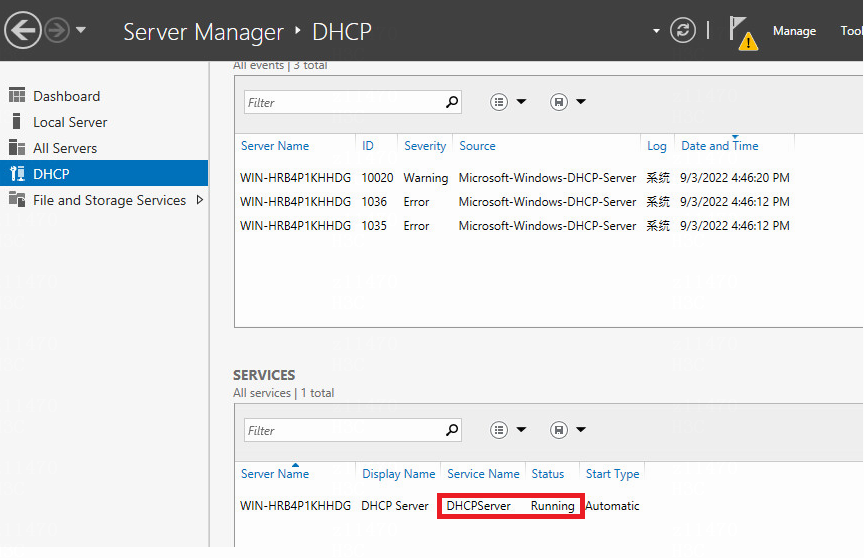Click the Automatic start type cell
Image resolution: width=864 pixels, height=558 pixels.
(x=612, y=506)
